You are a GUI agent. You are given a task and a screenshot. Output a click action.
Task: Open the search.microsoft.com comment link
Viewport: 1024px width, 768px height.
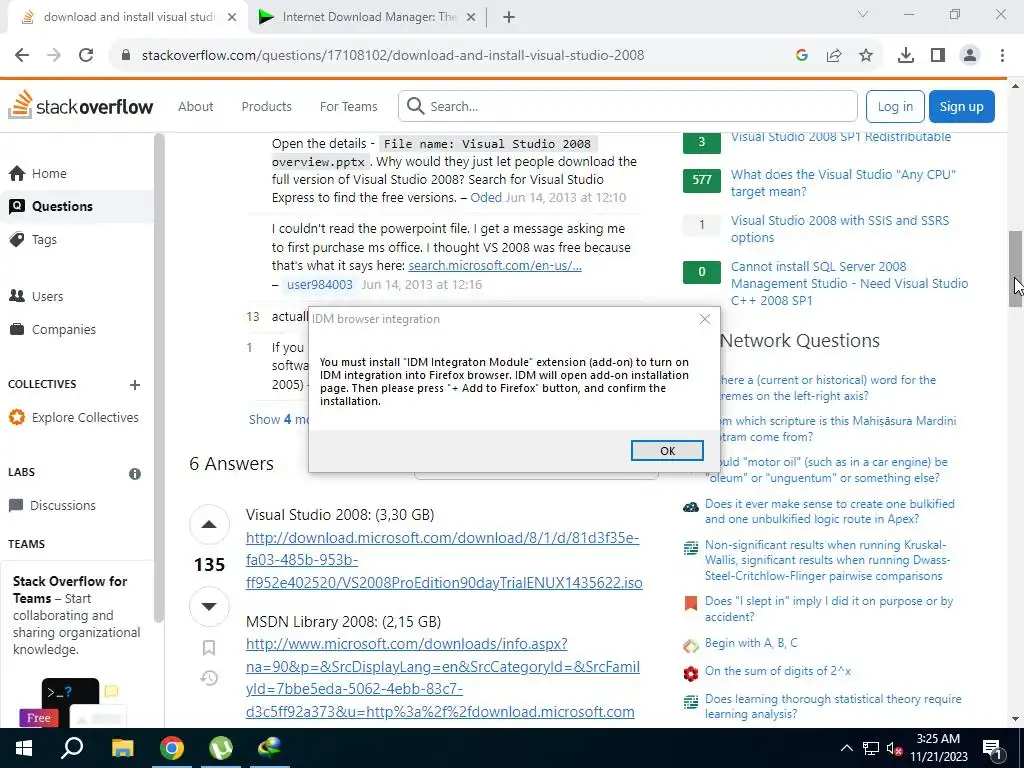point(494,266)
